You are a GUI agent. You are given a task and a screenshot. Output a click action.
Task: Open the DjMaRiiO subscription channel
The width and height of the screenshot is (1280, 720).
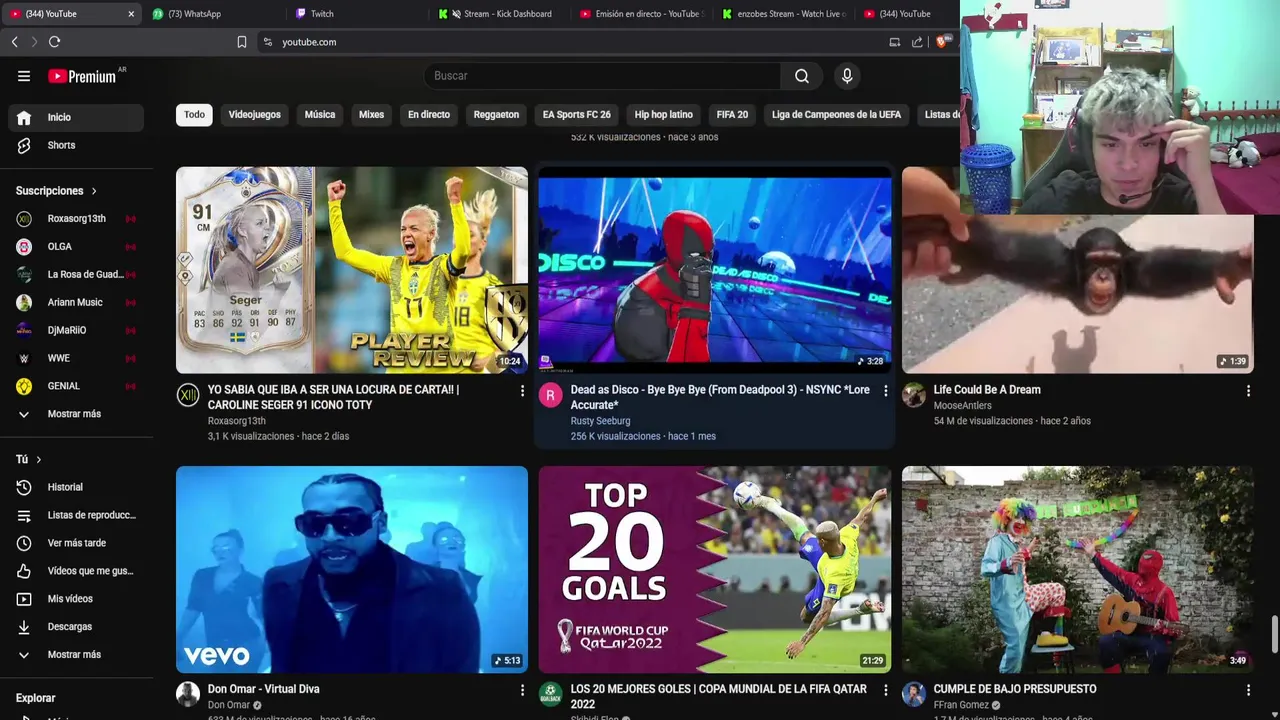pos(76,331)
